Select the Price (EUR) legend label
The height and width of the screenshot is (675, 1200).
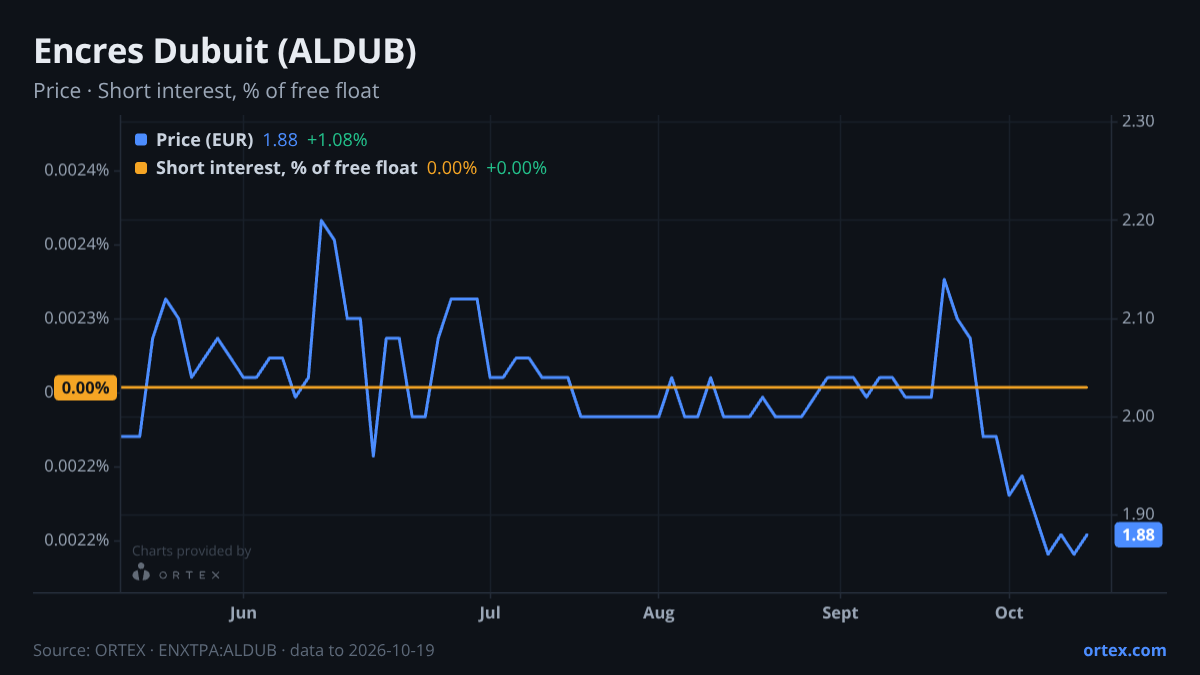(x=205, y=140)
